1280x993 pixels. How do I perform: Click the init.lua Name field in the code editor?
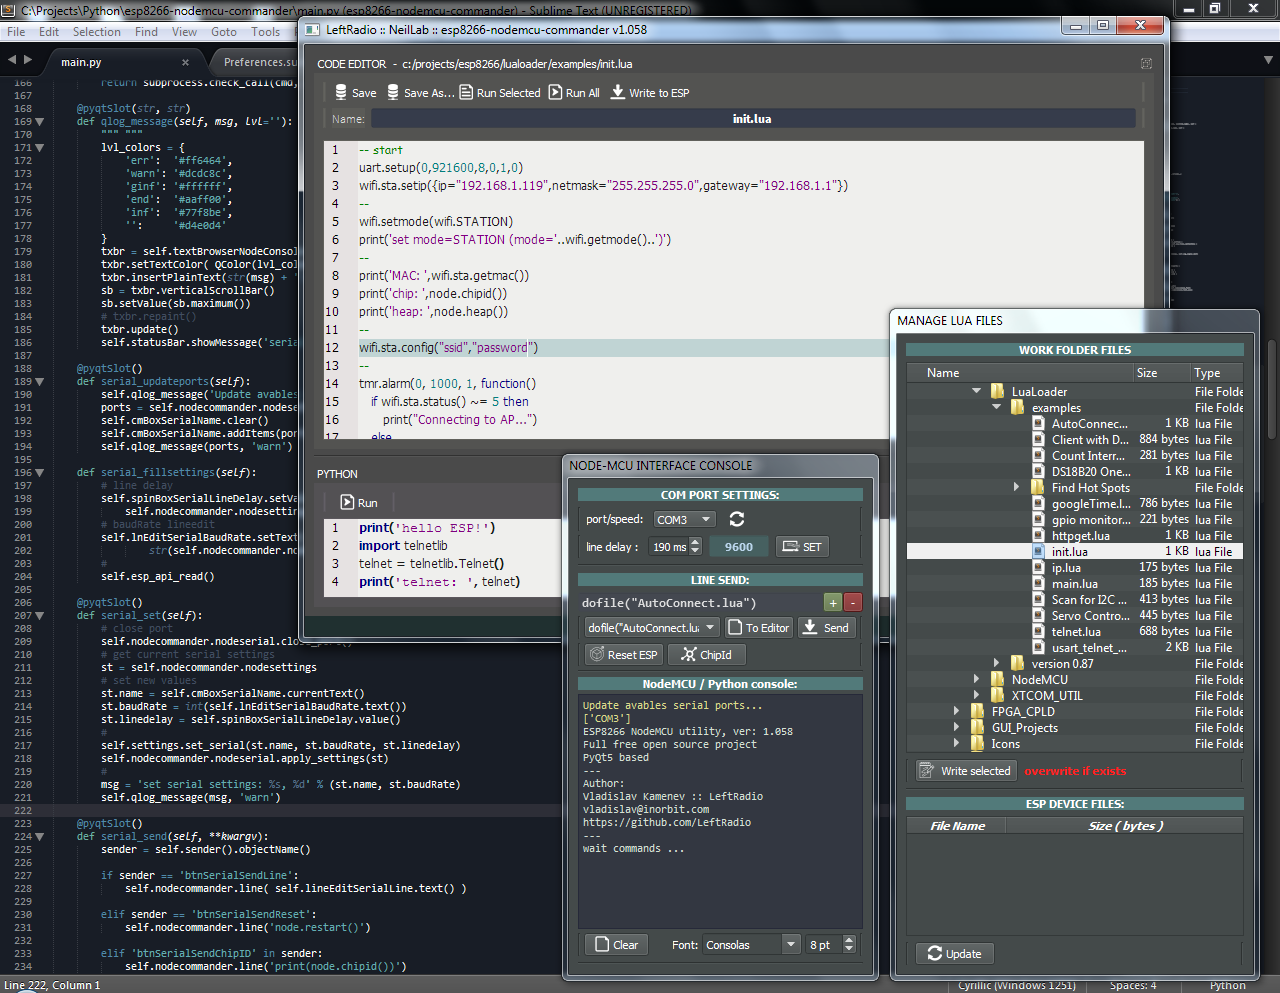[x=753, y=118]
